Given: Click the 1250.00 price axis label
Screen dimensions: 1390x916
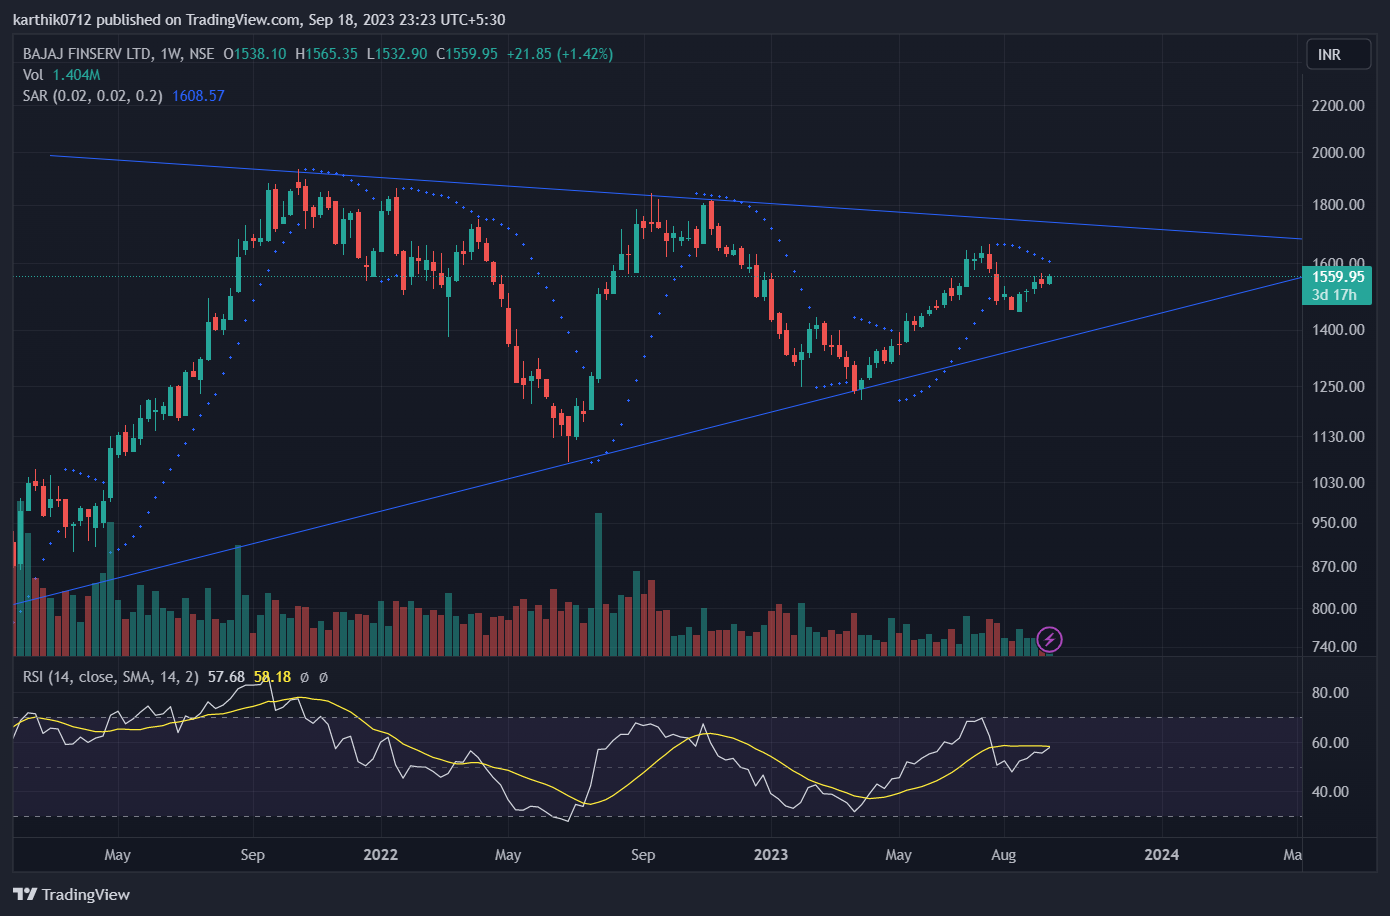Looking at the screenshot, I should click(1338, 386).
